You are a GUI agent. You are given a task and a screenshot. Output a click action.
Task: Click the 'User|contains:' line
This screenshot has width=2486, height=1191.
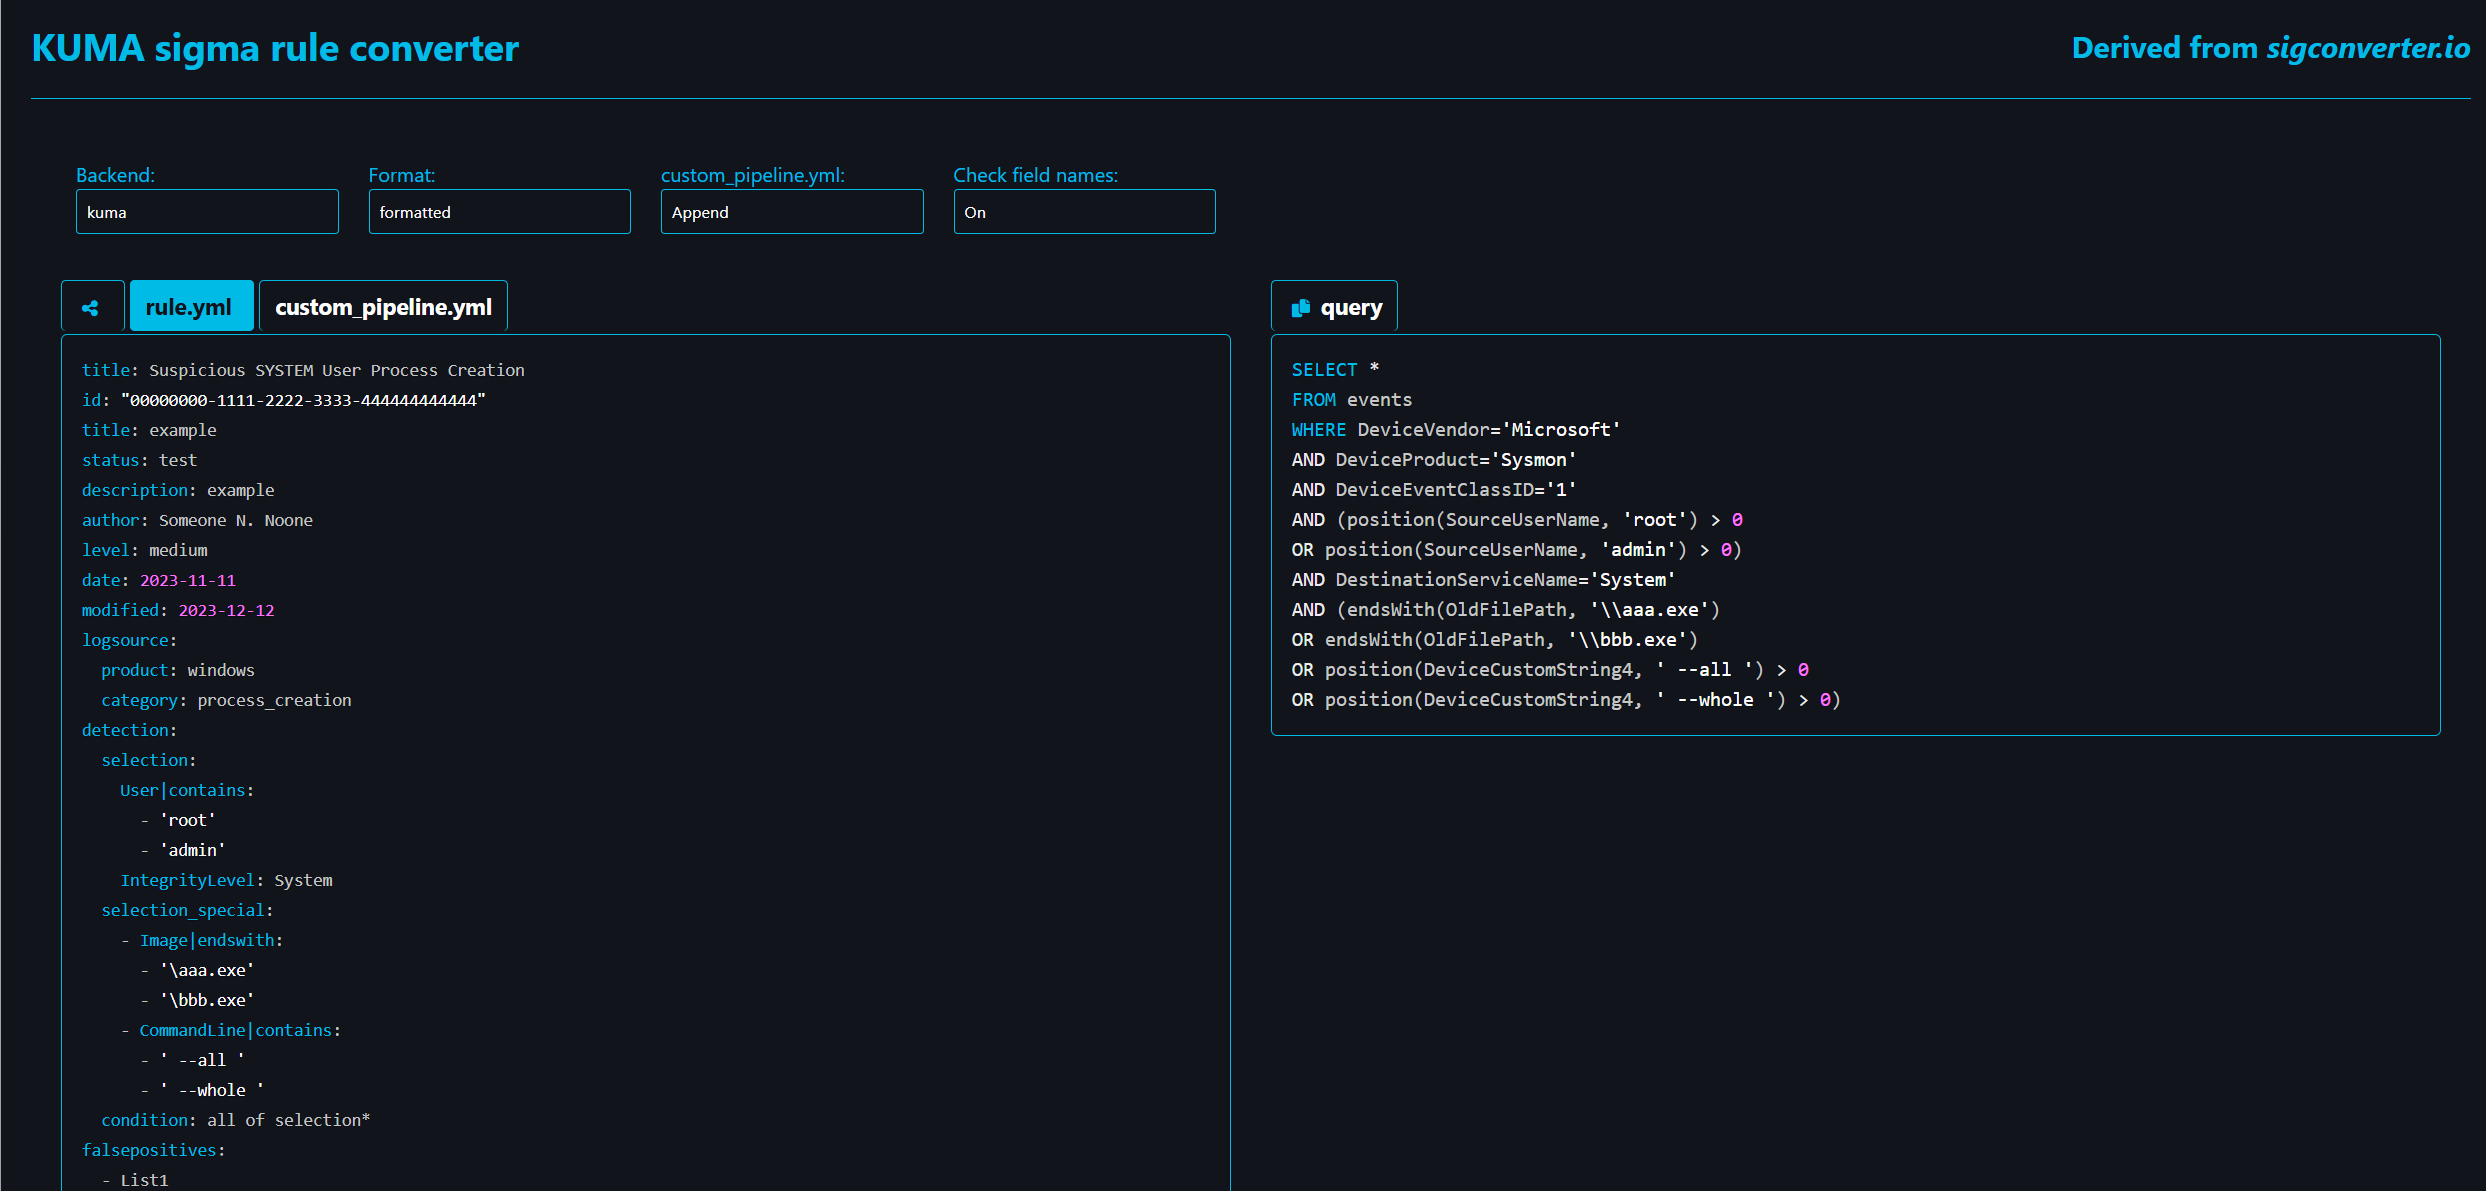coord(187,790)
